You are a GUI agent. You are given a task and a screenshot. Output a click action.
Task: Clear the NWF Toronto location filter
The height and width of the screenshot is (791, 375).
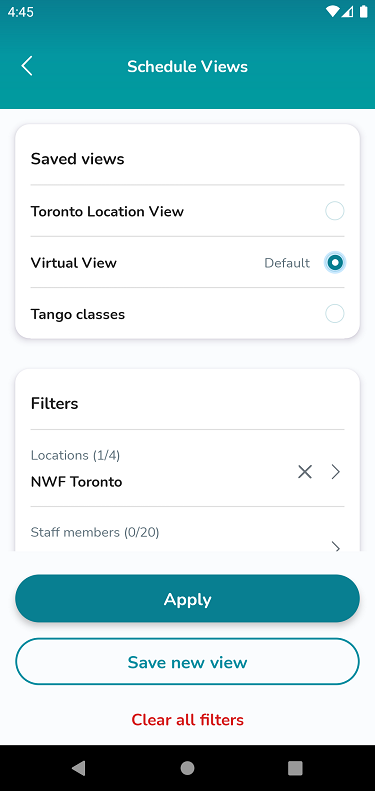[x=305, y=472]
